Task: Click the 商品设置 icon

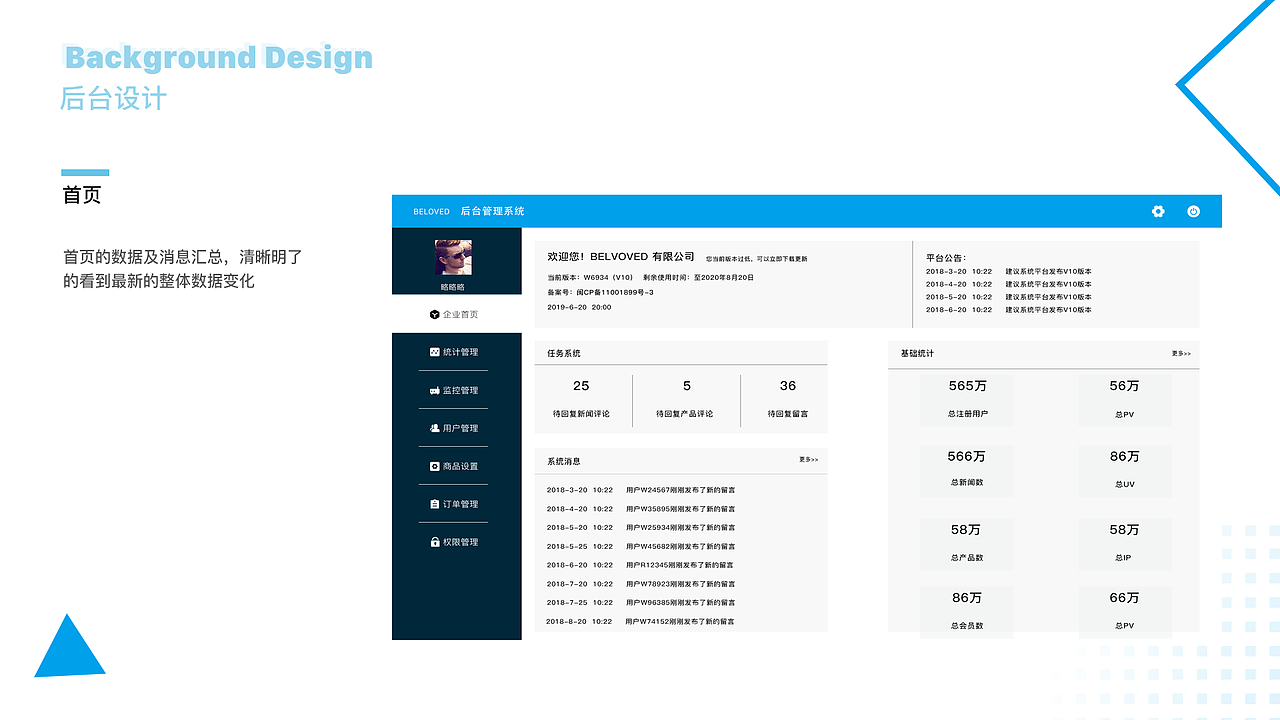Action: click(435, 466)
